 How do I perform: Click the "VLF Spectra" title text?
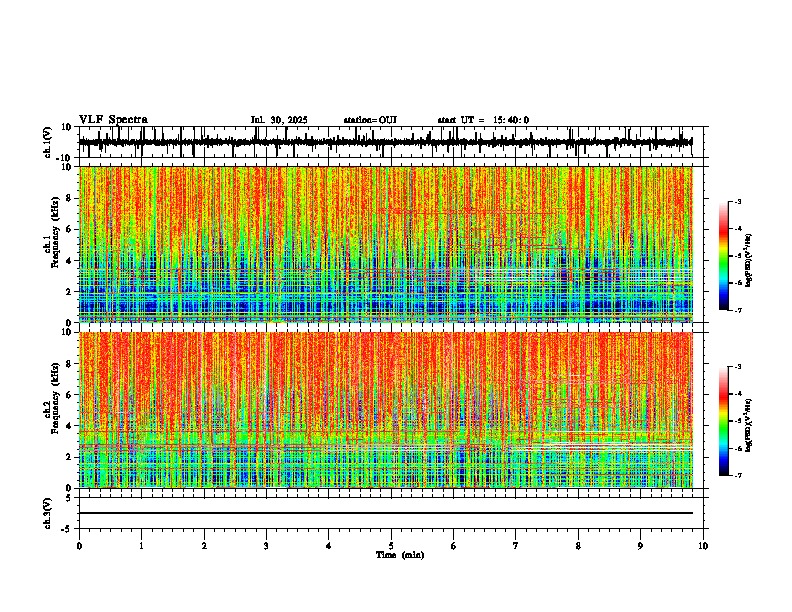pyautogui.click(x=113, y=120)
